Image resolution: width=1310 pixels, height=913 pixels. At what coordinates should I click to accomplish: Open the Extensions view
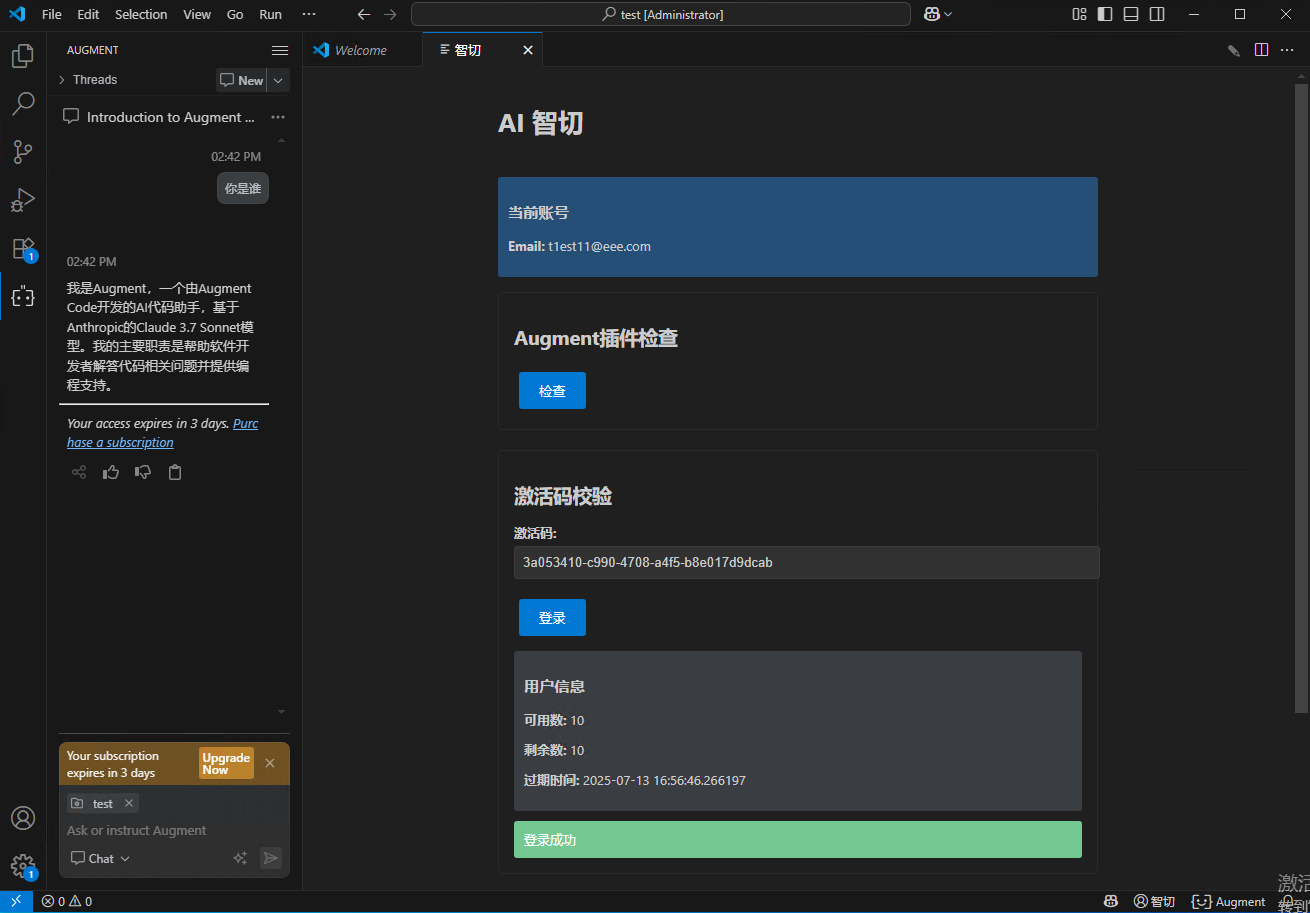pyautogui.click(x=23, y=249)
